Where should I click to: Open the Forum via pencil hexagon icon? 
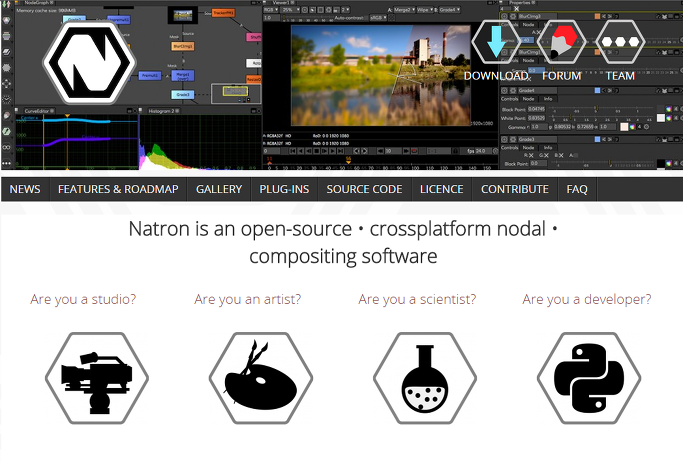coord(561,42)
